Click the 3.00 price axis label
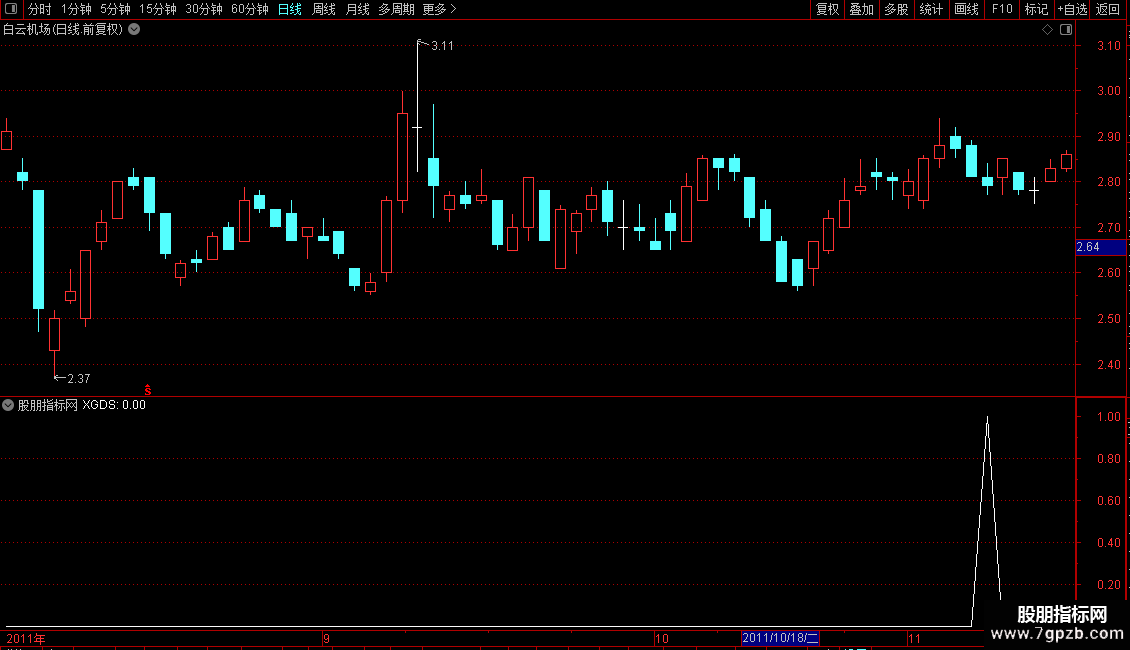Screen dimensions: 1130x650 [1108, 91]
